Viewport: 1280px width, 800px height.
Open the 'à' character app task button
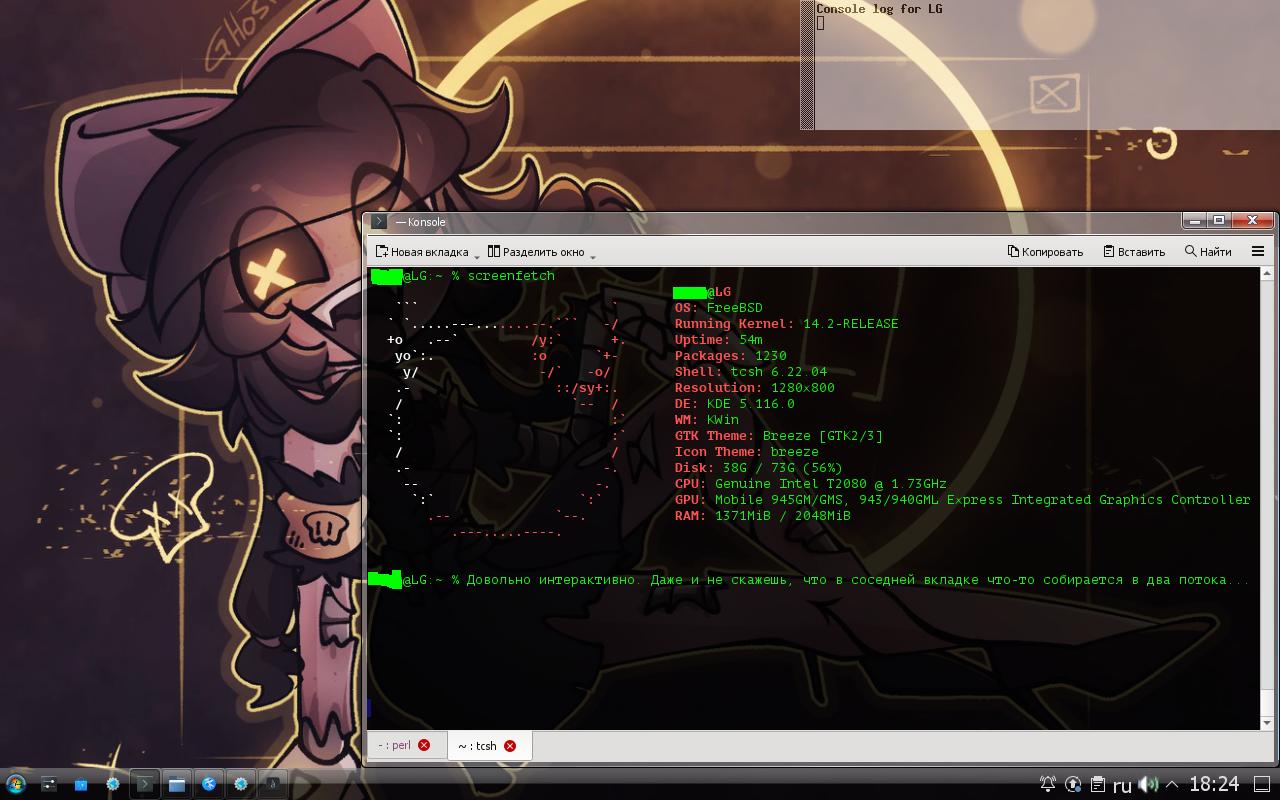pyautogui.click(x=273, y=784)
